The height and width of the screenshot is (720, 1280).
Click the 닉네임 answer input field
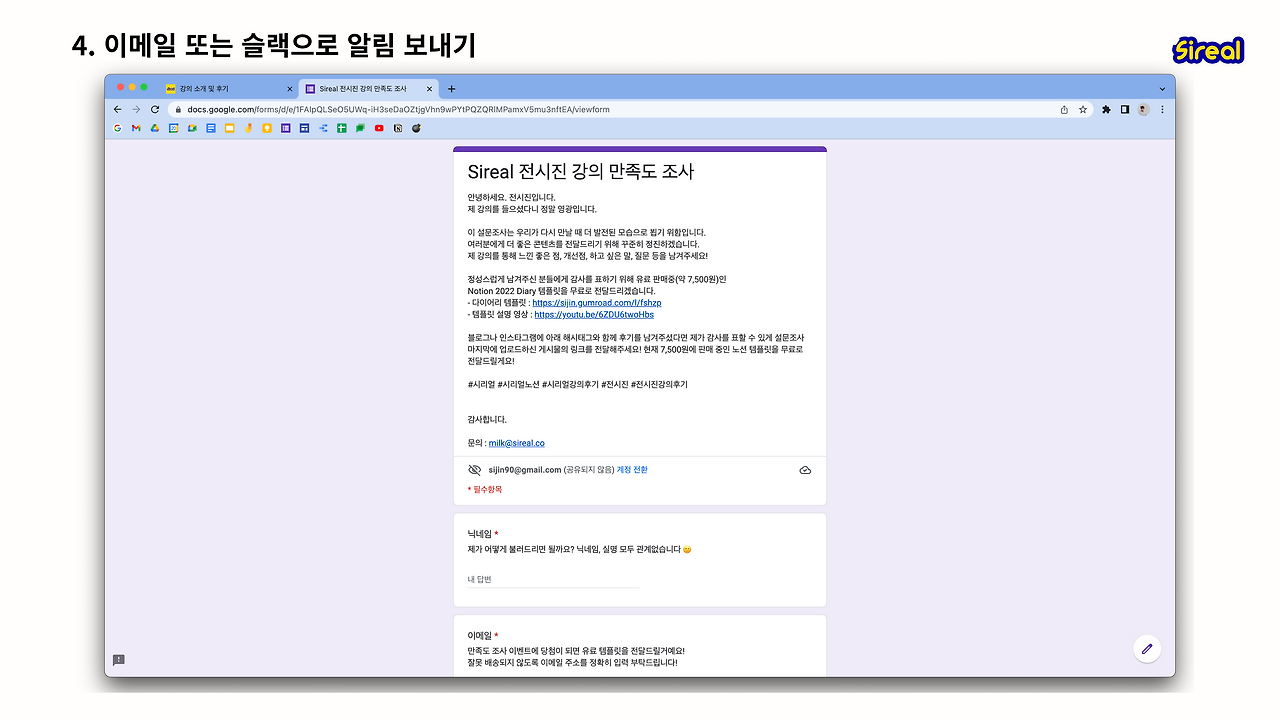pyautogui.click(x=553, y=580)
